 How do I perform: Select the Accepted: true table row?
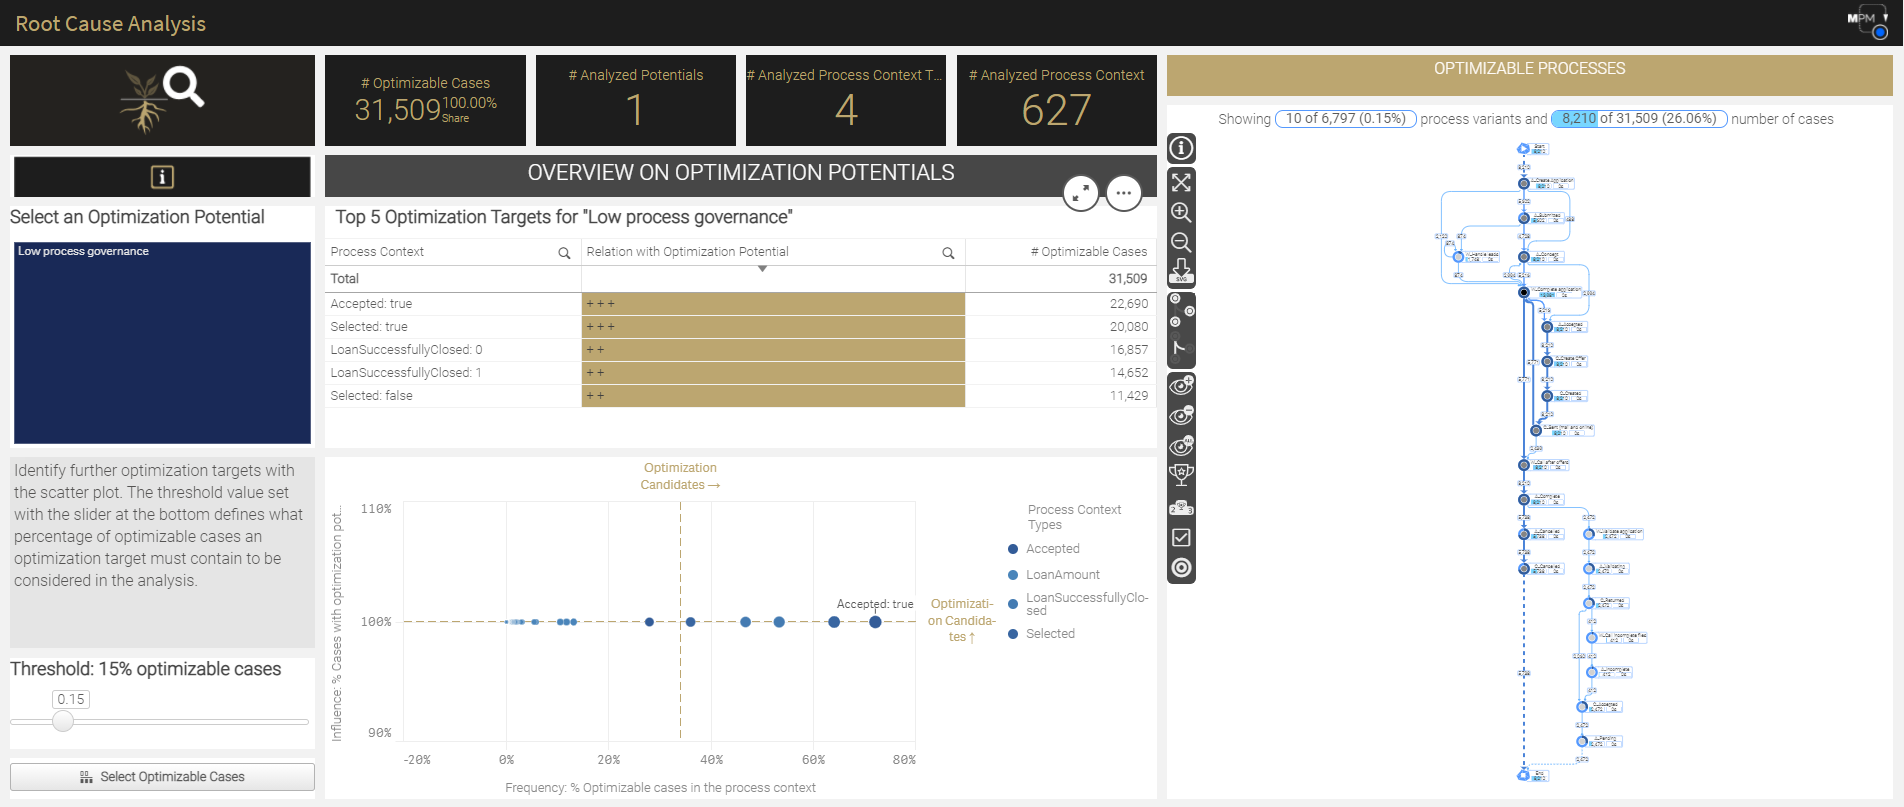740,304
